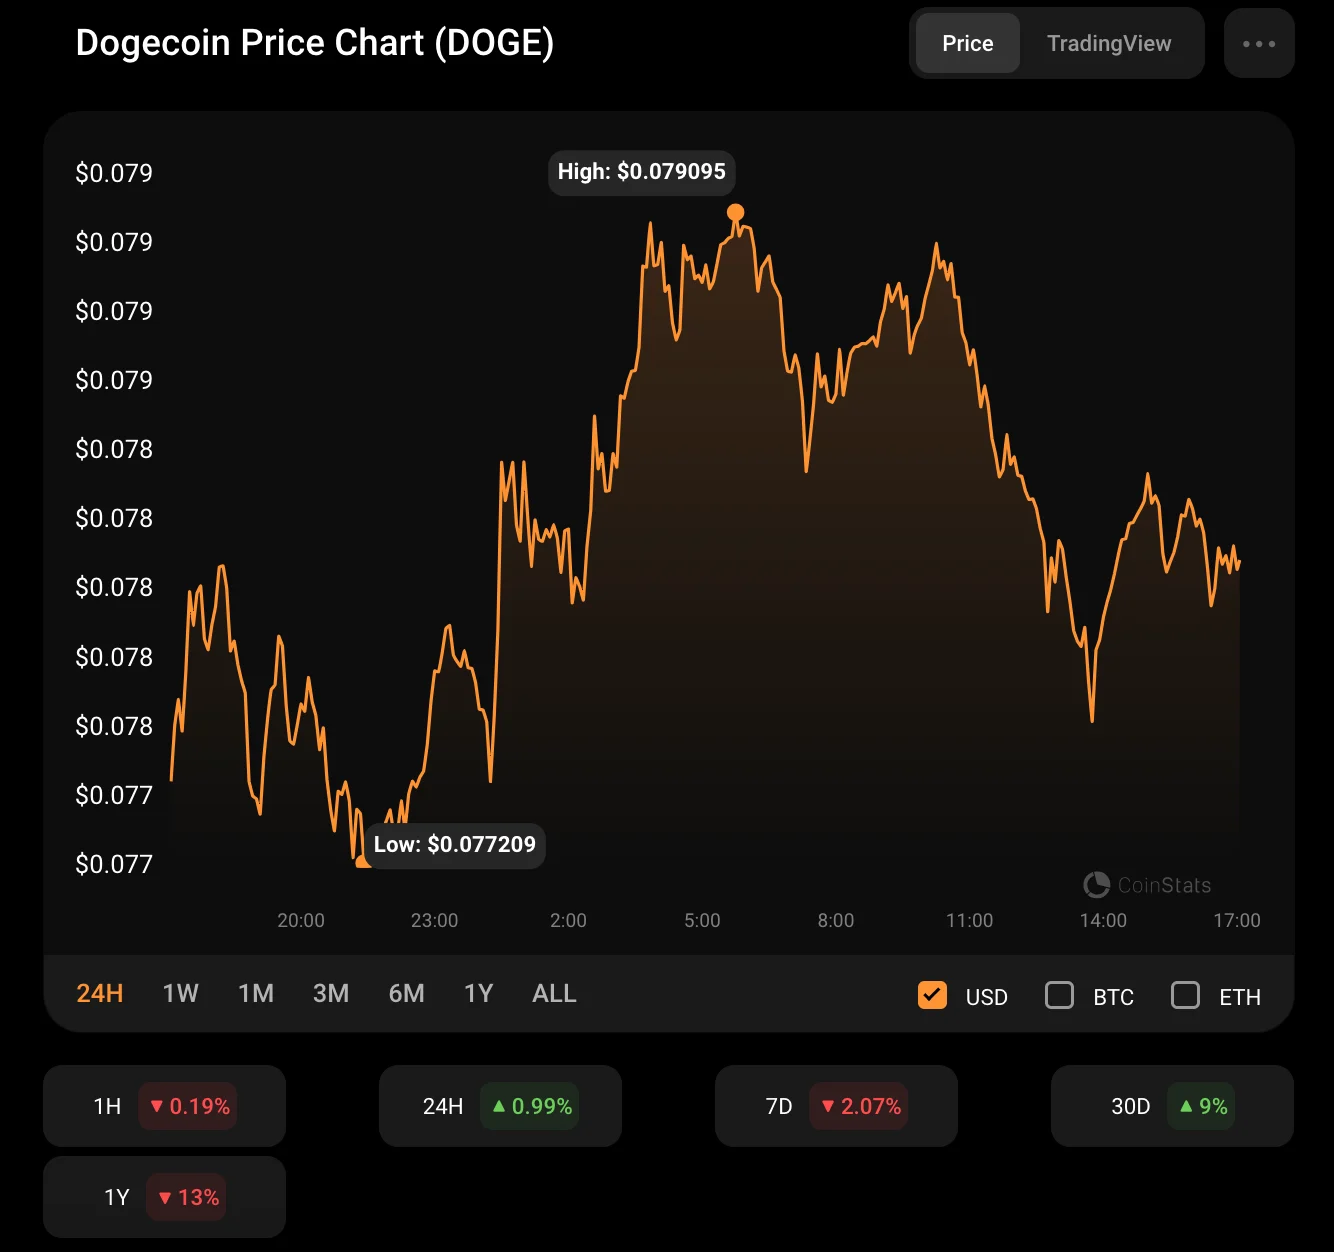Select the 3M time range
This screenshot has width=1334, height=1252.
coord(331,994)
